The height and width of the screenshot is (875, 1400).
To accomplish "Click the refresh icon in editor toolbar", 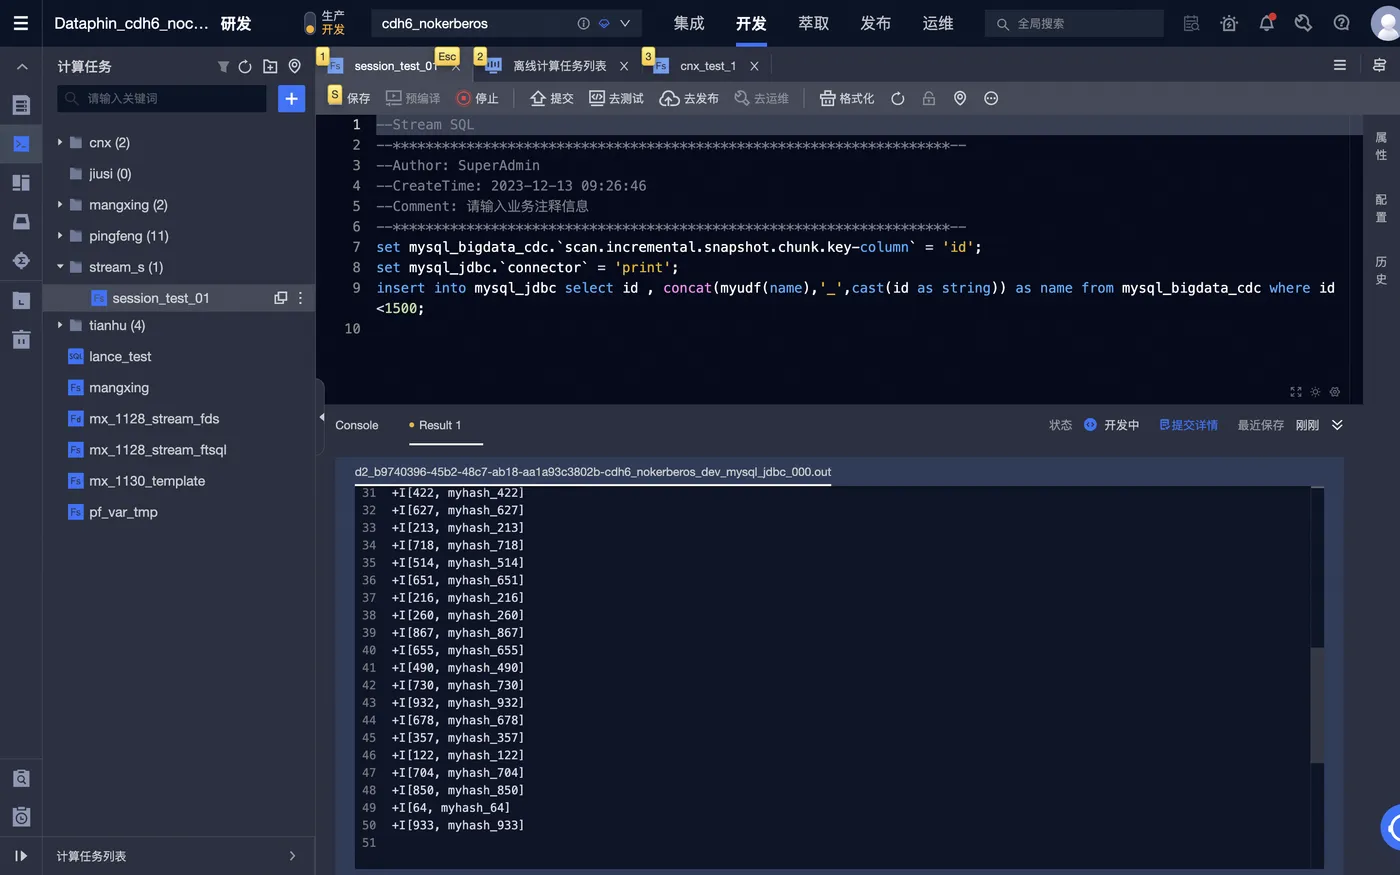I will [898, 98].
